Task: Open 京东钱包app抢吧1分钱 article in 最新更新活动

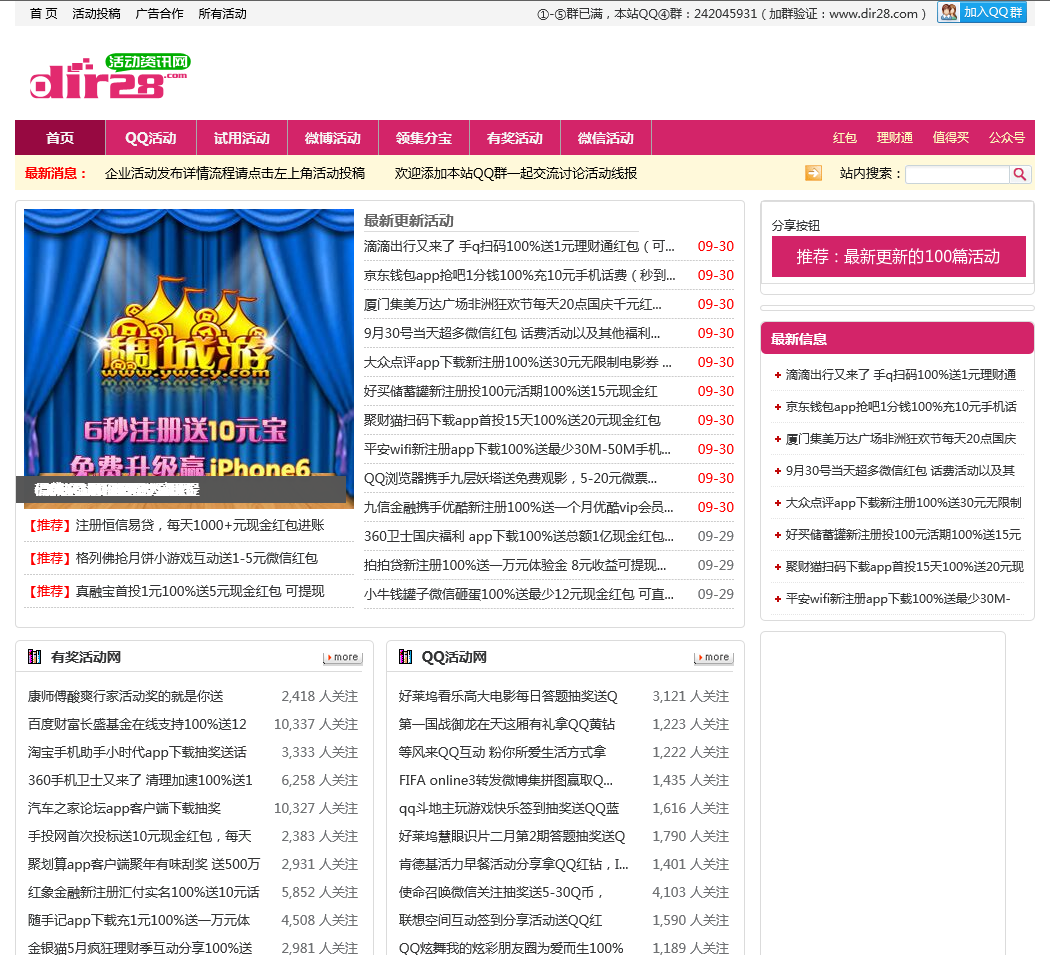Action: point(519,275)
